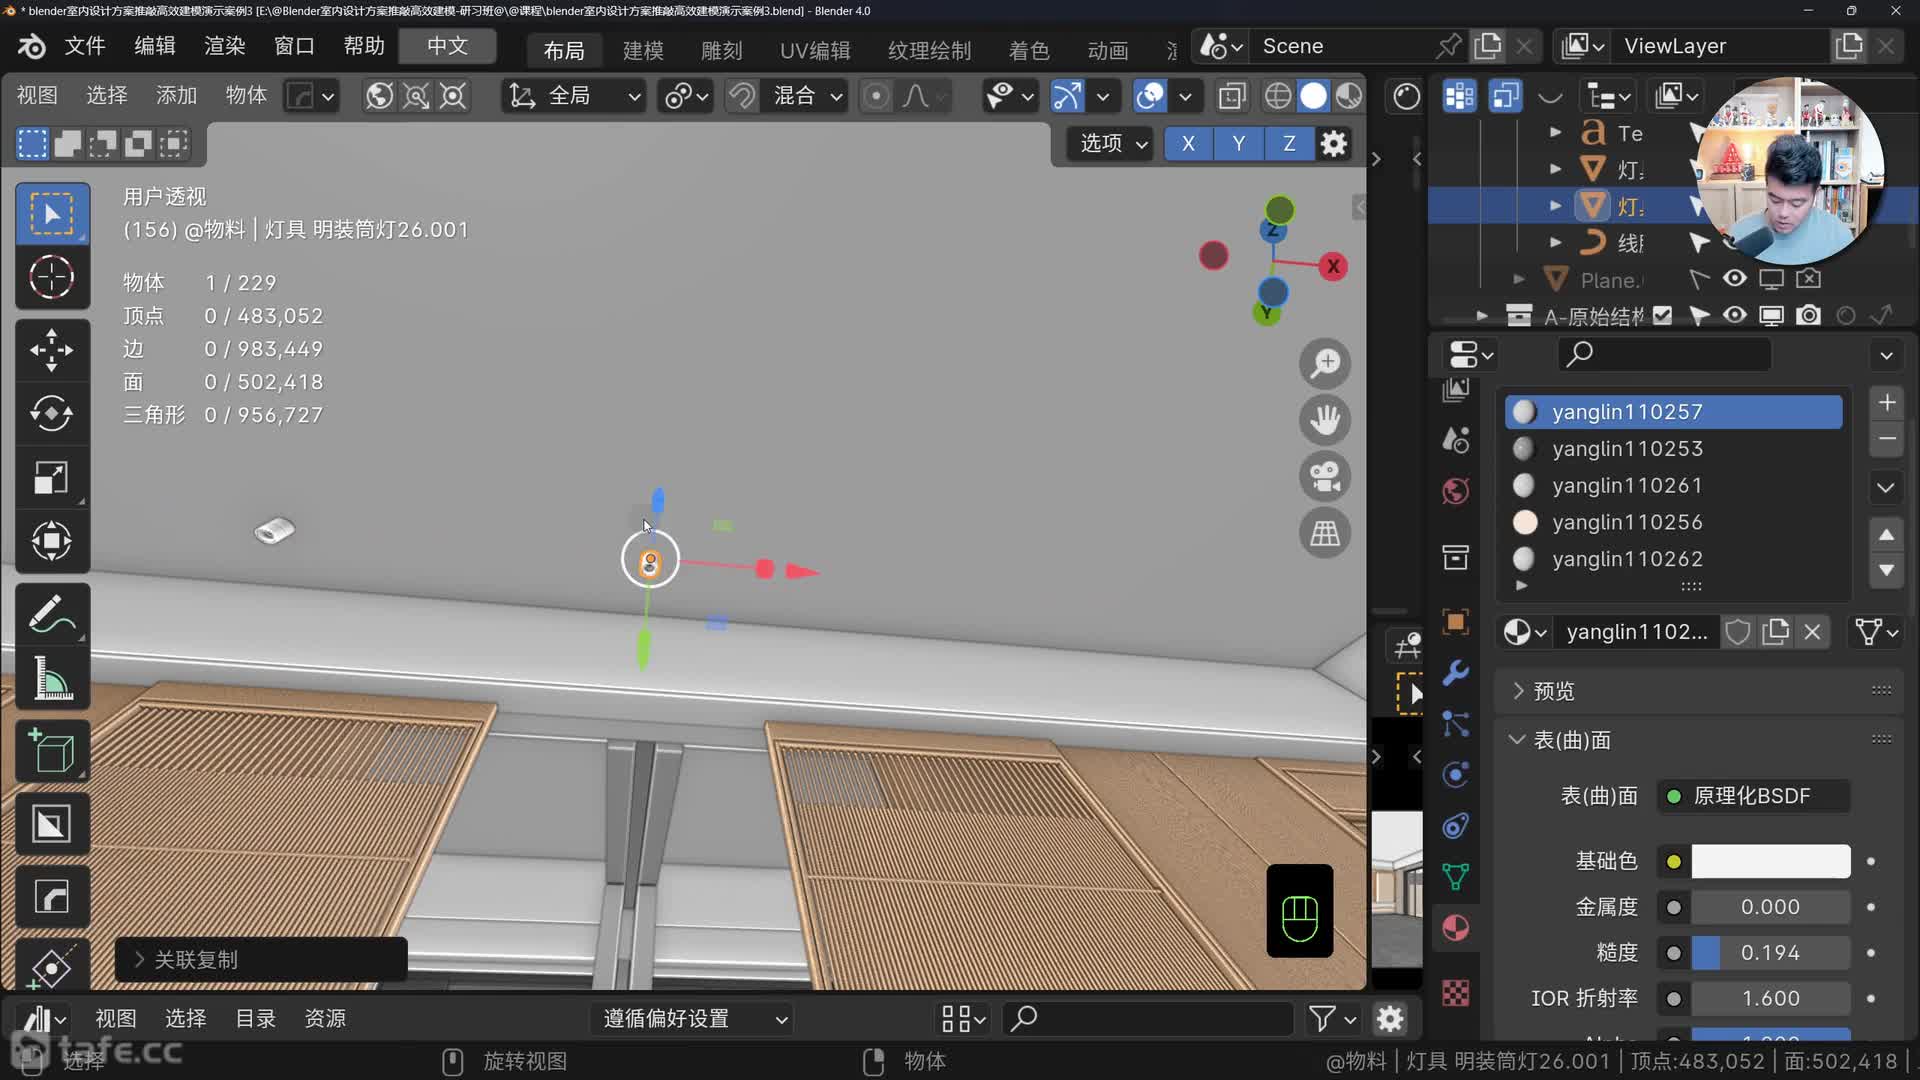Add a new material slot with plus
The height and width of the screenshot is (1080, 1920).
(x=1886, y=403)
